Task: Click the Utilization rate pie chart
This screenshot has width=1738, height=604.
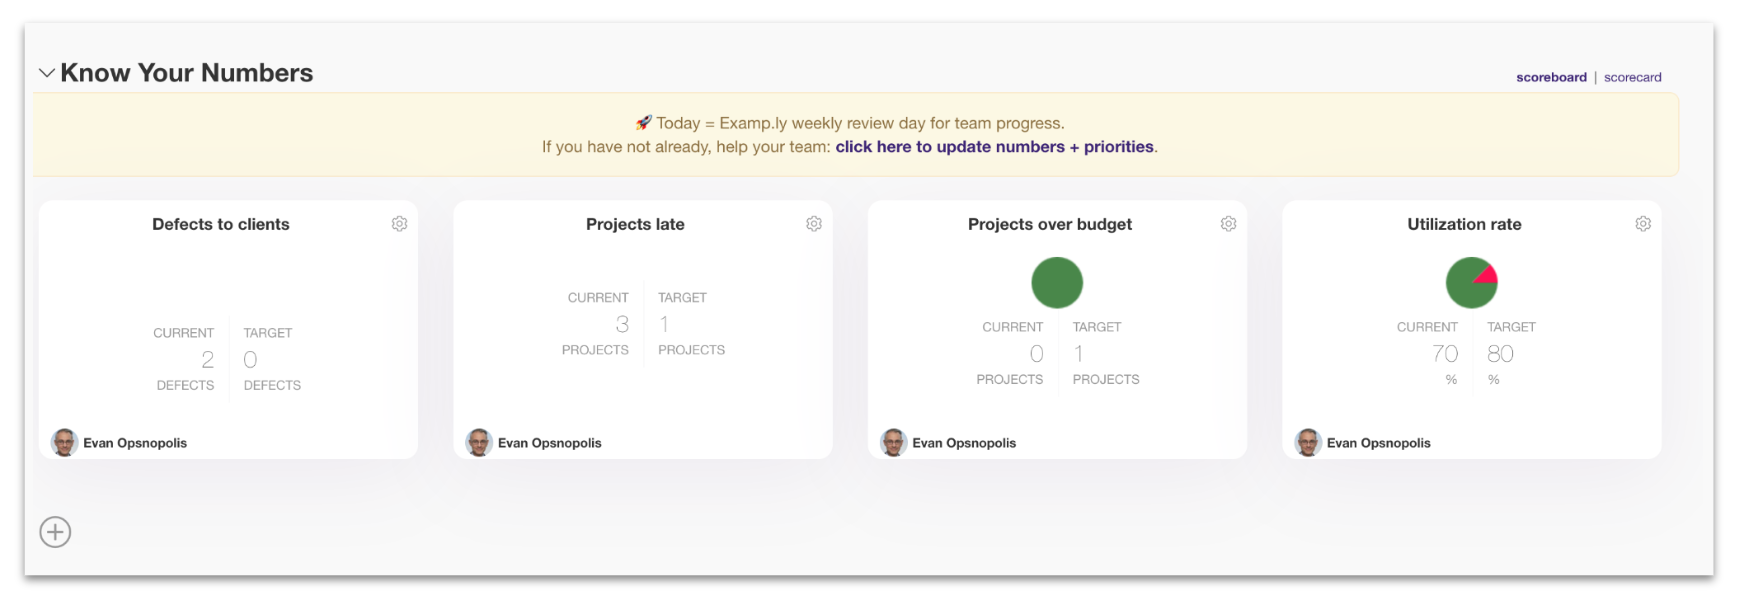Action: click(1471, 283)
